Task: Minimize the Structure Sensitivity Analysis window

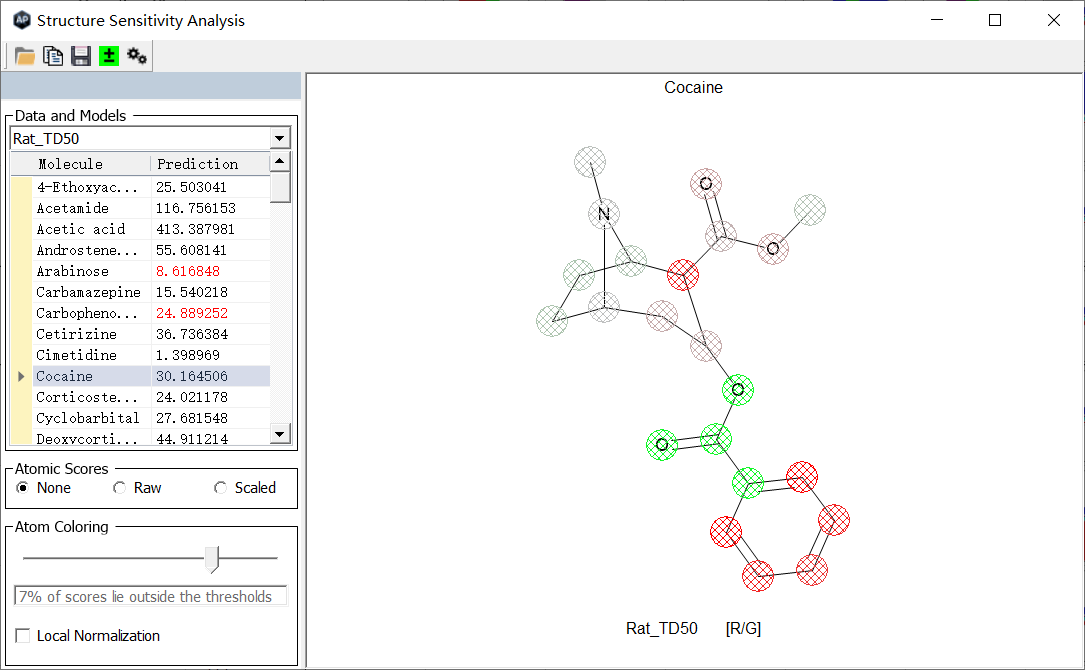Action: [x=937, y=20]
